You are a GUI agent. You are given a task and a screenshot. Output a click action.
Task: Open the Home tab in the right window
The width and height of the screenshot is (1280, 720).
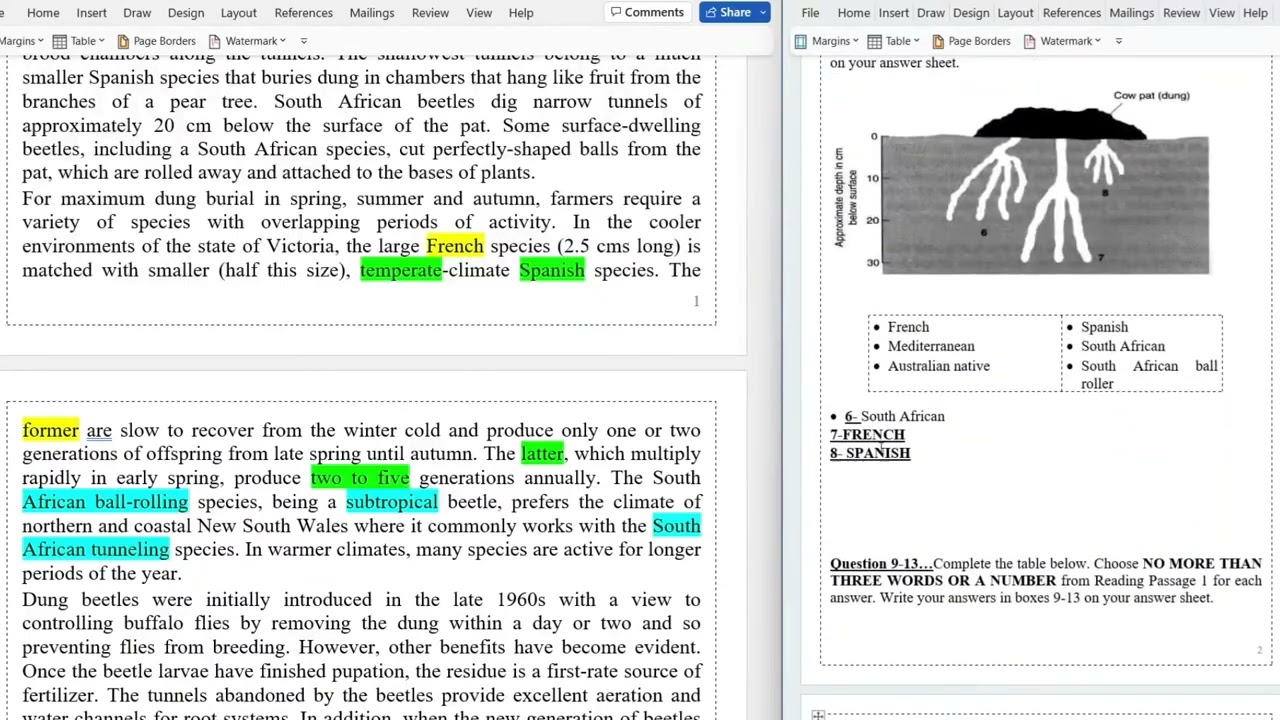click(853, 12)
